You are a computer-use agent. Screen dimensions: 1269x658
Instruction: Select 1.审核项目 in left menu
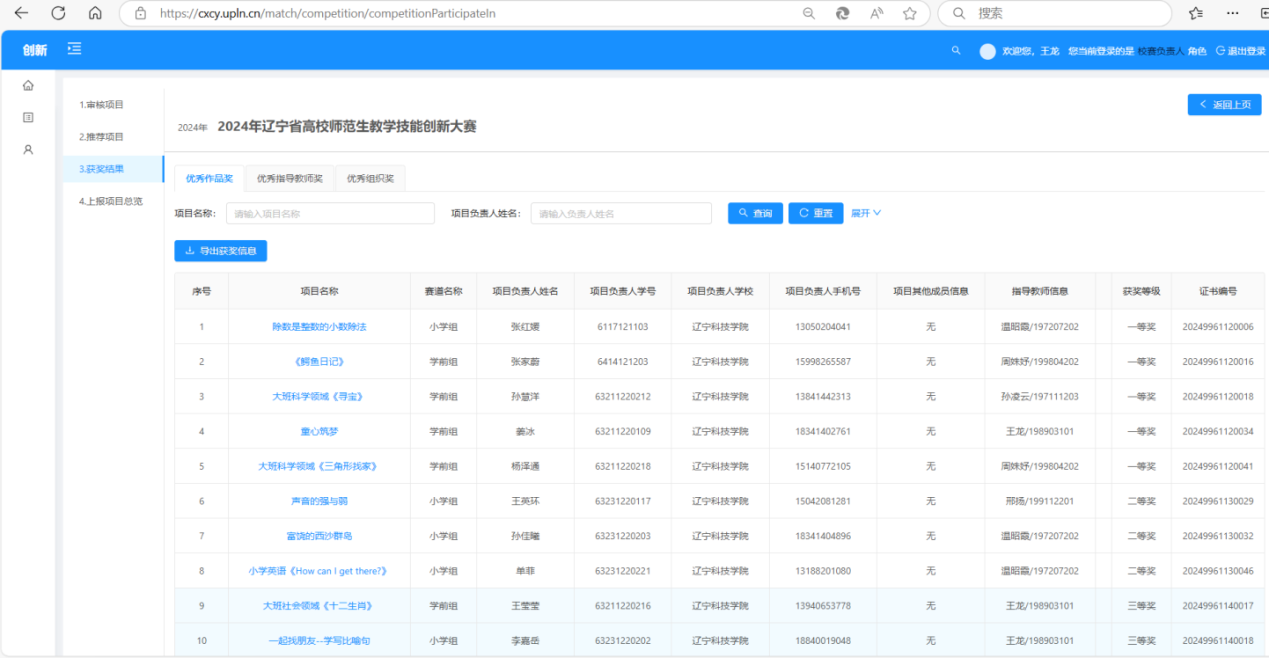coord(101,105)
